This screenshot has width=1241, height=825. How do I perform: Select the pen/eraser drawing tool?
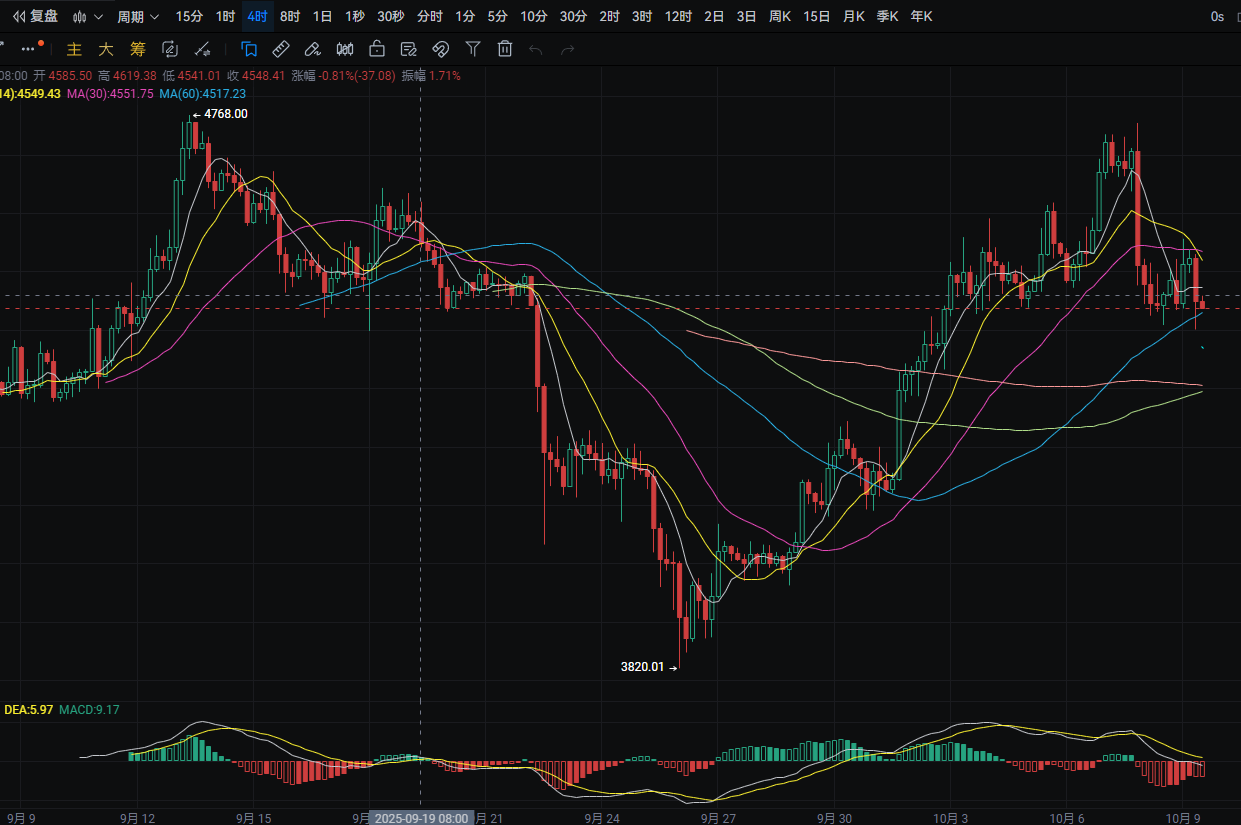(313, 49)
